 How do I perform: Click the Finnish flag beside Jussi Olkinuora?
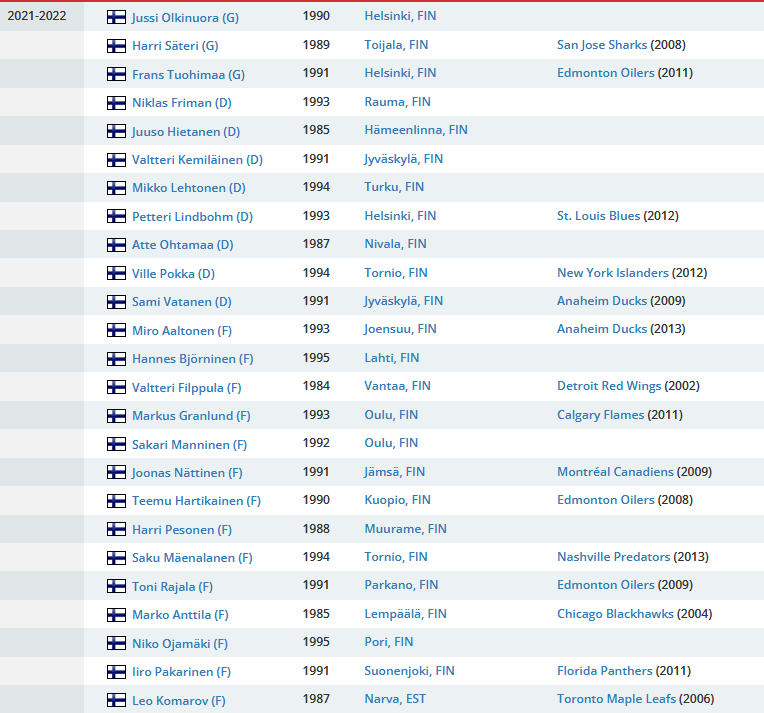tap(116, 17)
